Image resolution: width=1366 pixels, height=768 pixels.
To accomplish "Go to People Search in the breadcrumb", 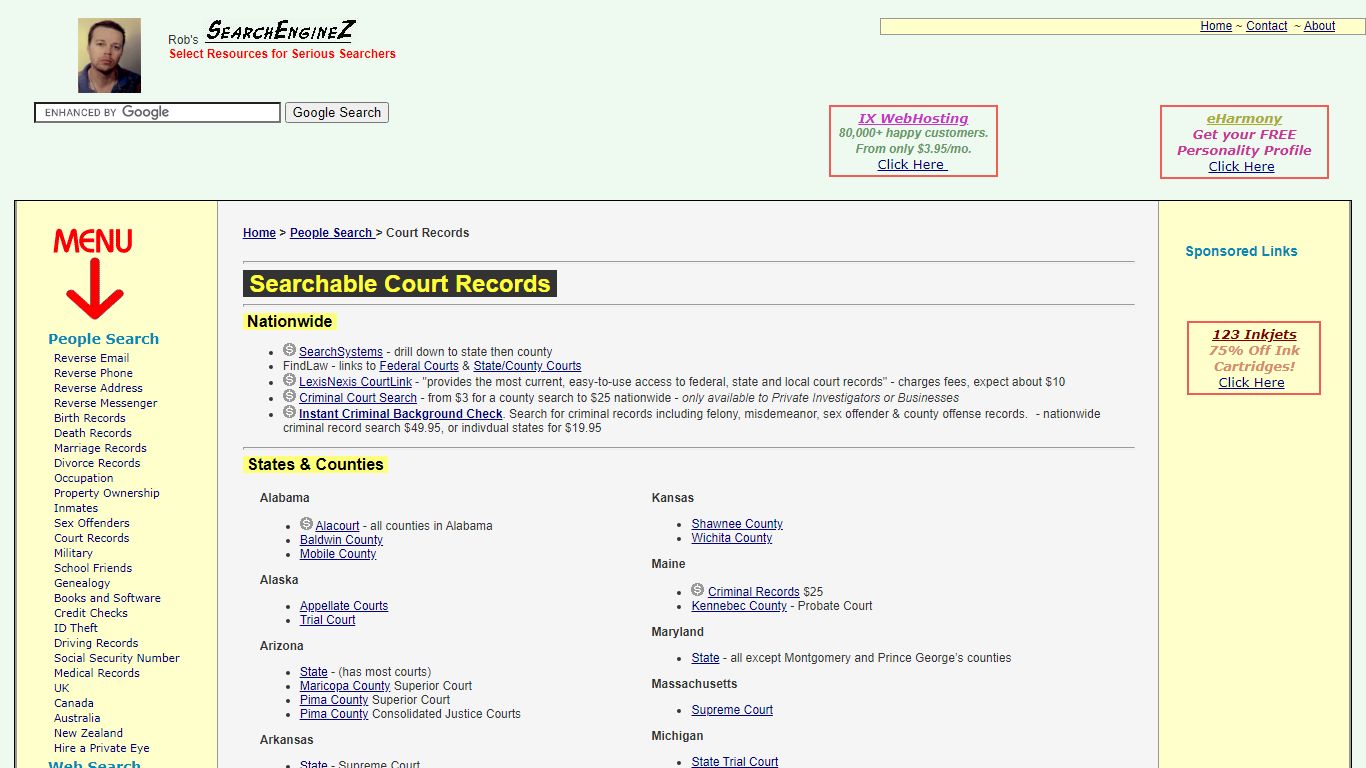I will tap(331, 233).
